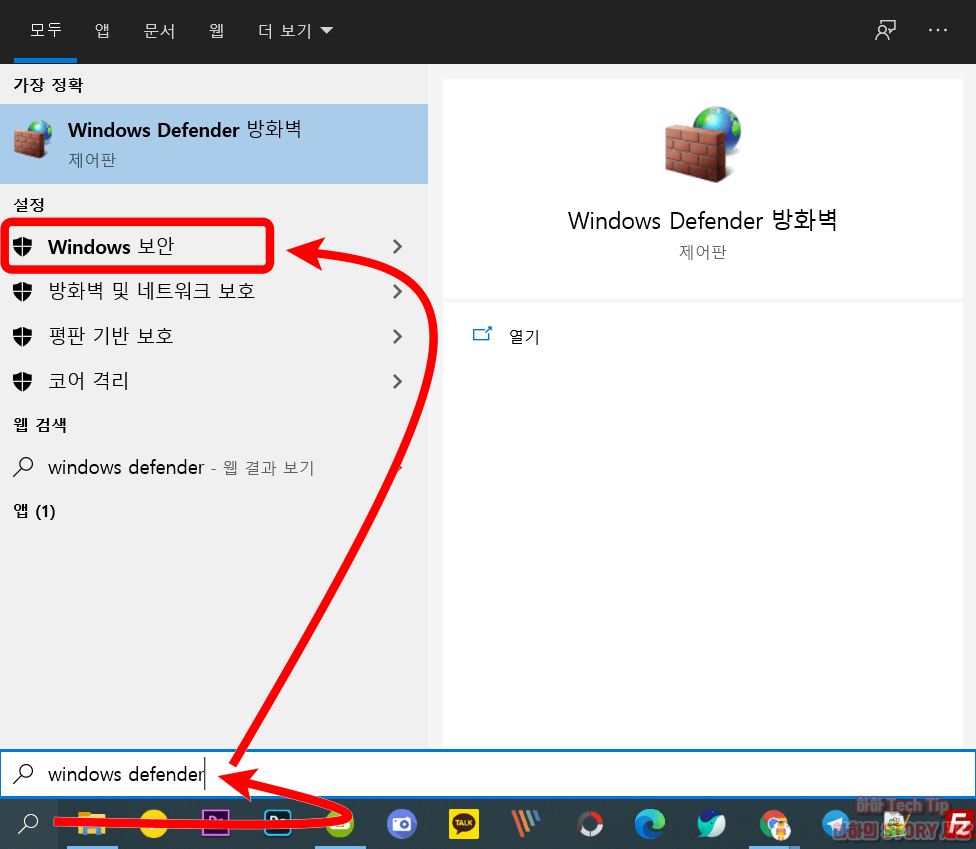Open 코어 격리 setting
Image resolution: width=976 pixels, height=849 pixels.
click(214, 381)
